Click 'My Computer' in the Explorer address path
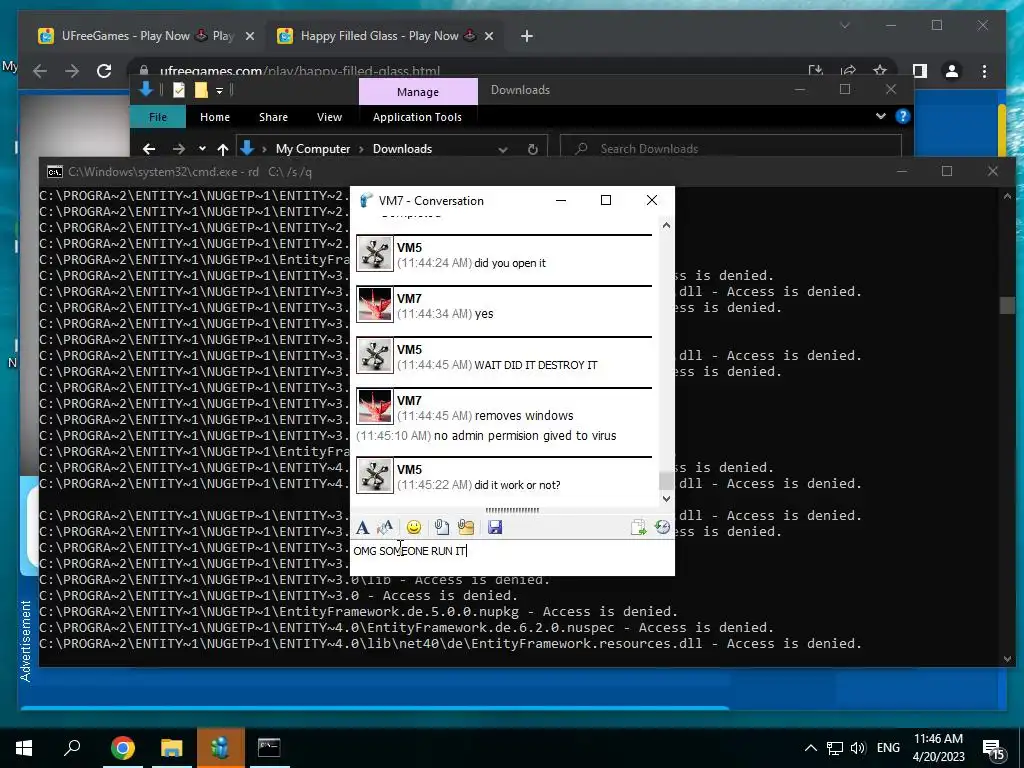 point(313,149)
